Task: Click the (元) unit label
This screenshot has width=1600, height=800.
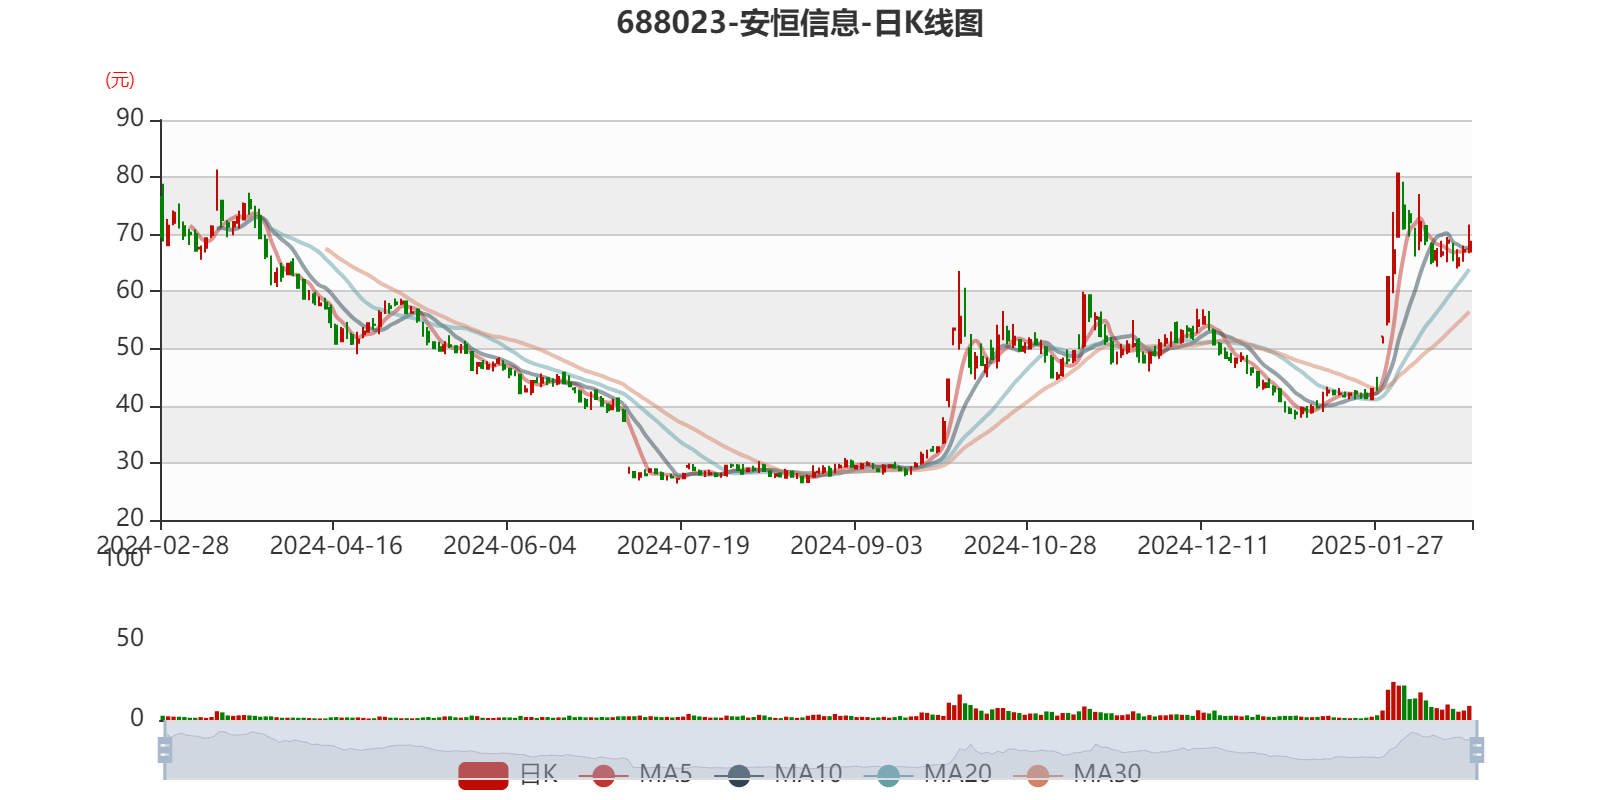Action: click(120, 80)
